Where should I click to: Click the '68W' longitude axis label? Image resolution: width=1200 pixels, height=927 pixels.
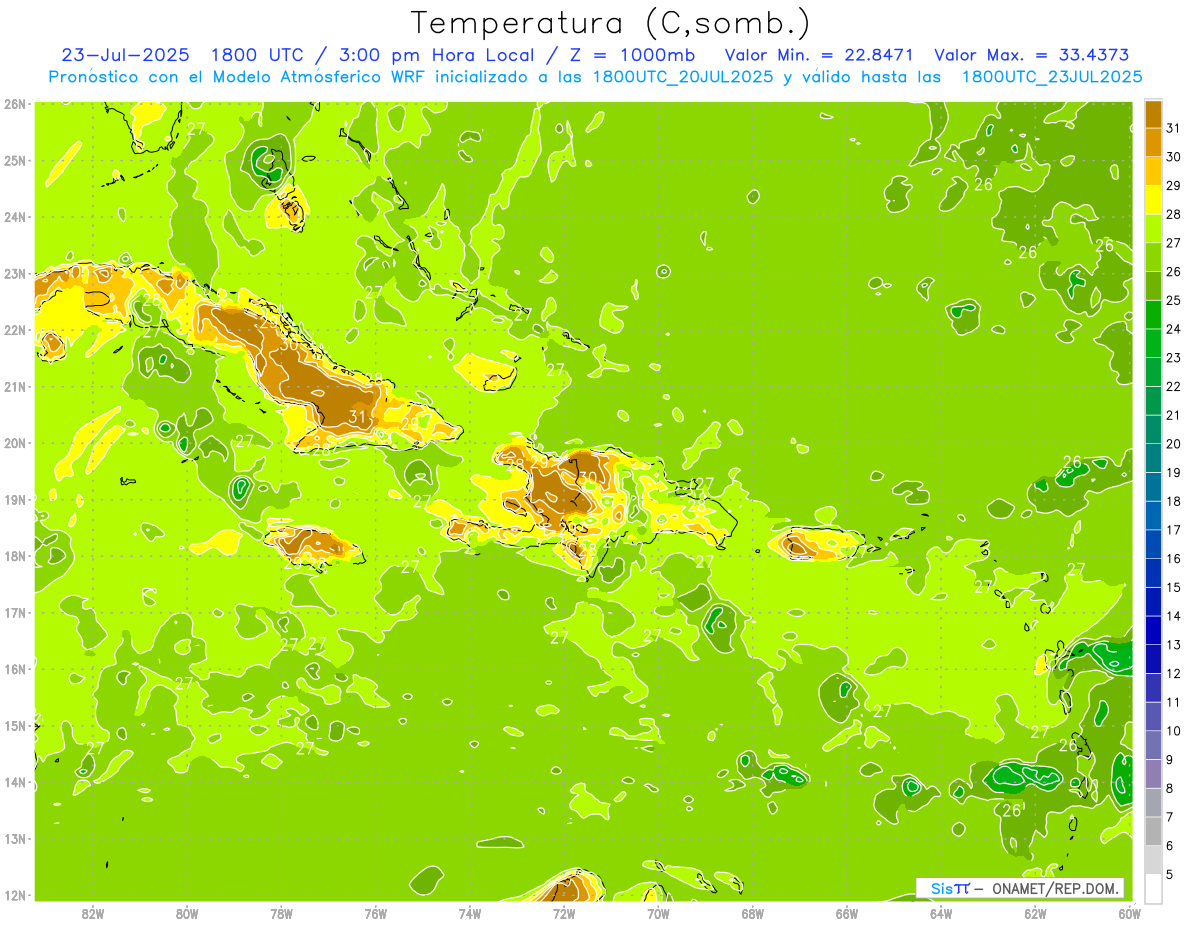[x=752, y=912]
